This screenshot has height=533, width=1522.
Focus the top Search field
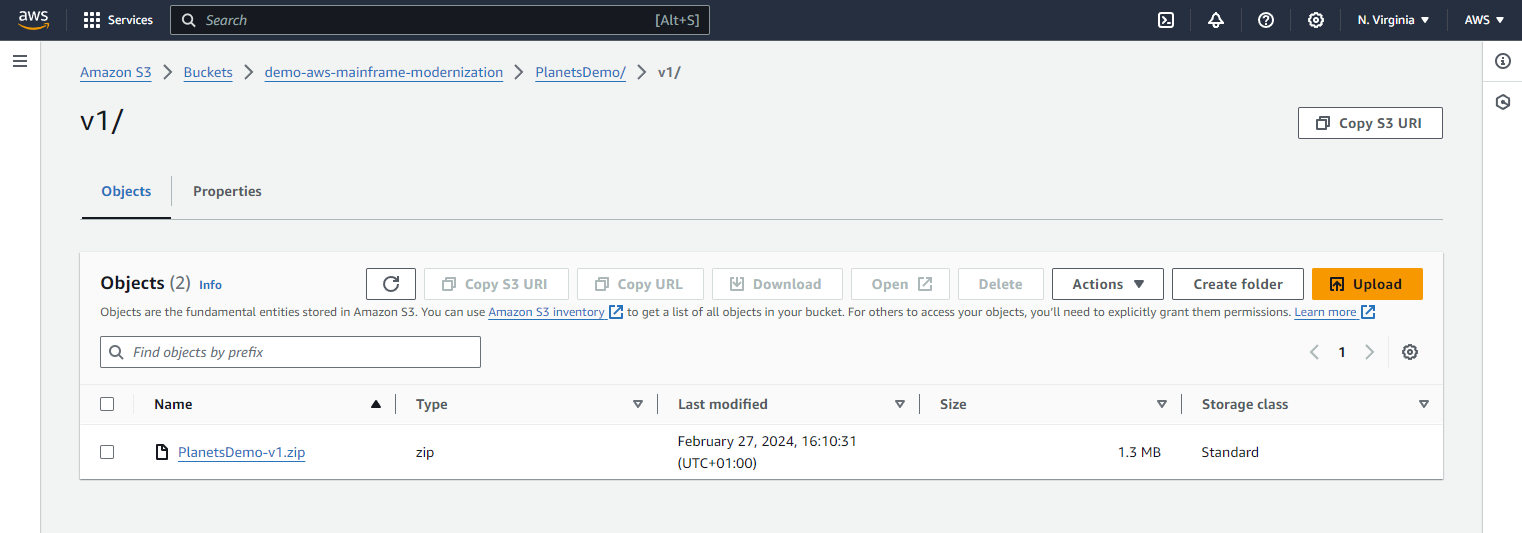[x=440, y=20]
